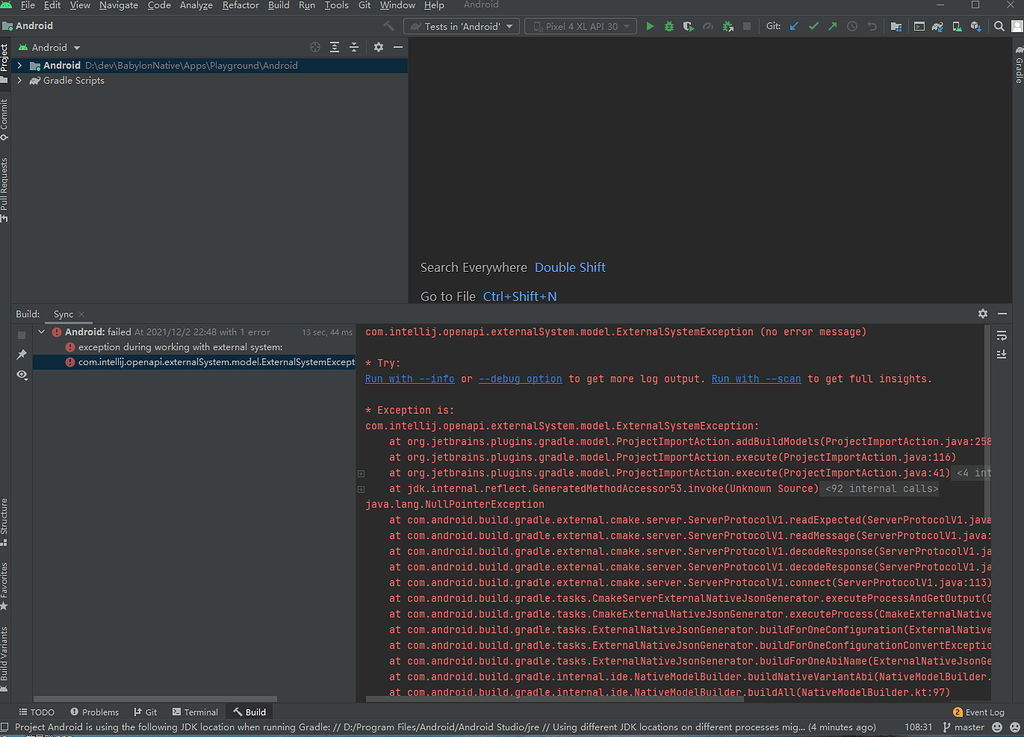The width and height of the screenshot is (1024, 737).
Task: Click Collapse All in Project panel
Action: pos(353,47)
